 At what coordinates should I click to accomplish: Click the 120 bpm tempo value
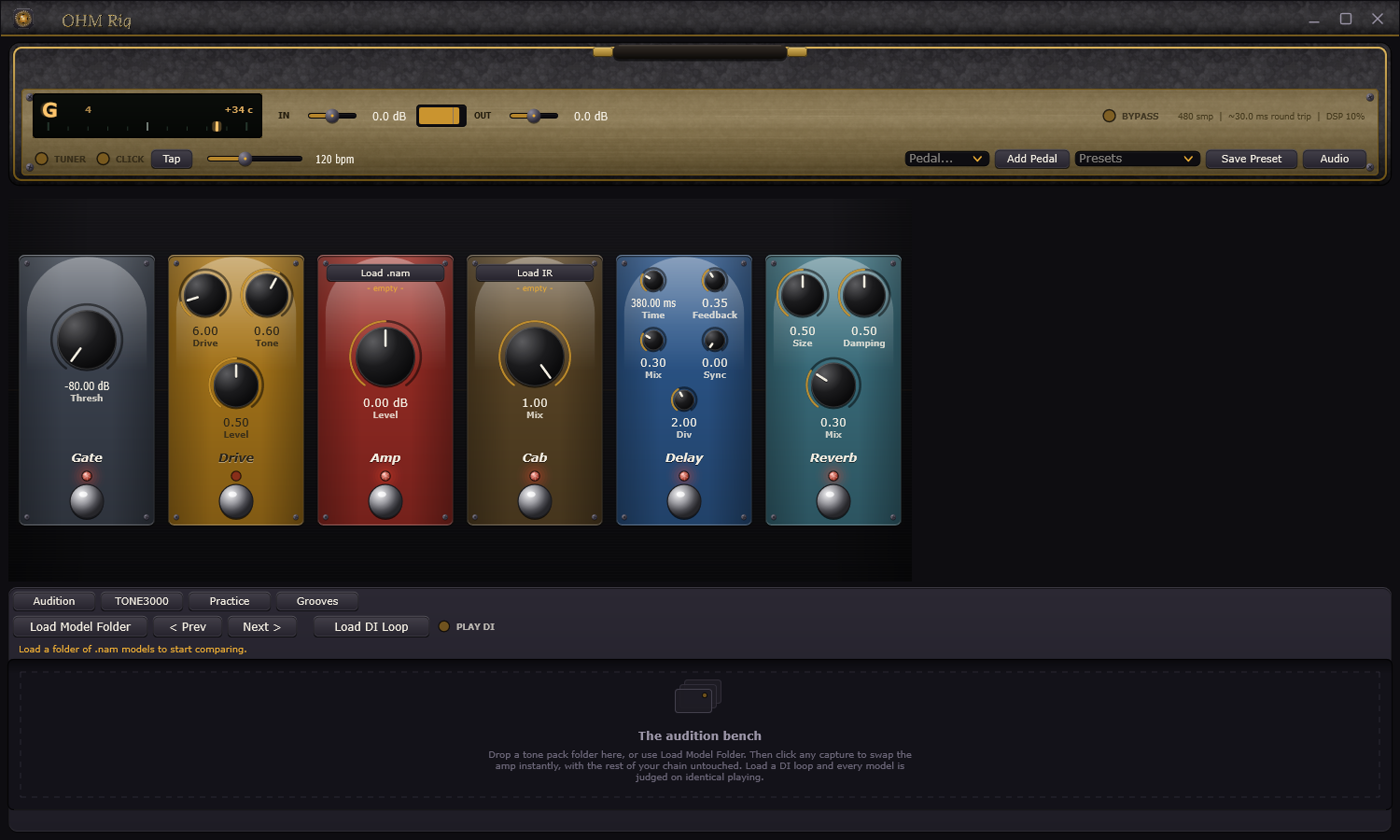[x=335, y=159]
